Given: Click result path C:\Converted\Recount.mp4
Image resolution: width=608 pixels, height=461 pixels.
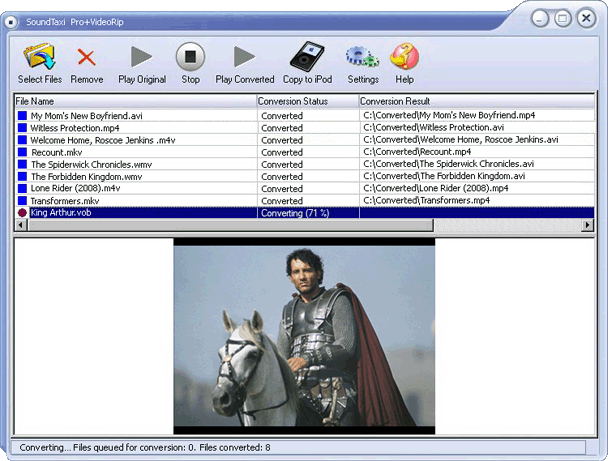Looking at the screenshot, I should [417, 152].
